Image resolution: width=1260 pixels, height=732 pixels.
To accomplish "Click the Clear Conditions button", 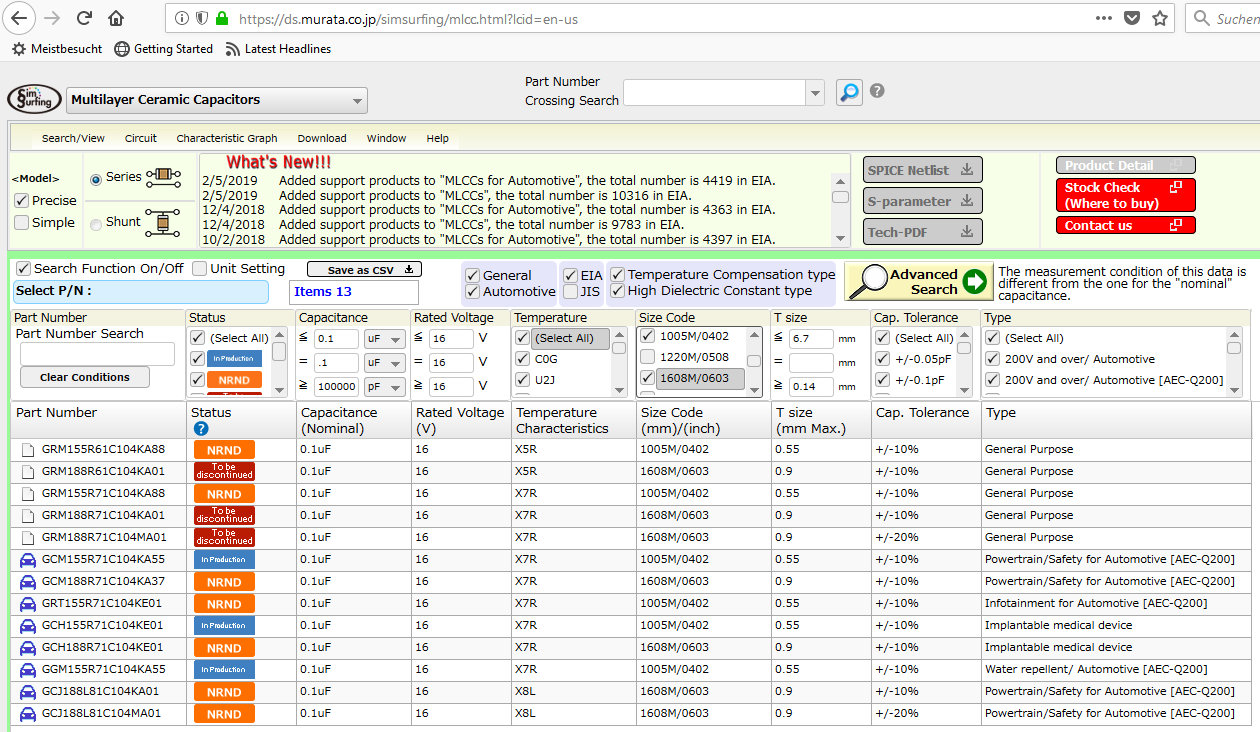I will point(85,377).
